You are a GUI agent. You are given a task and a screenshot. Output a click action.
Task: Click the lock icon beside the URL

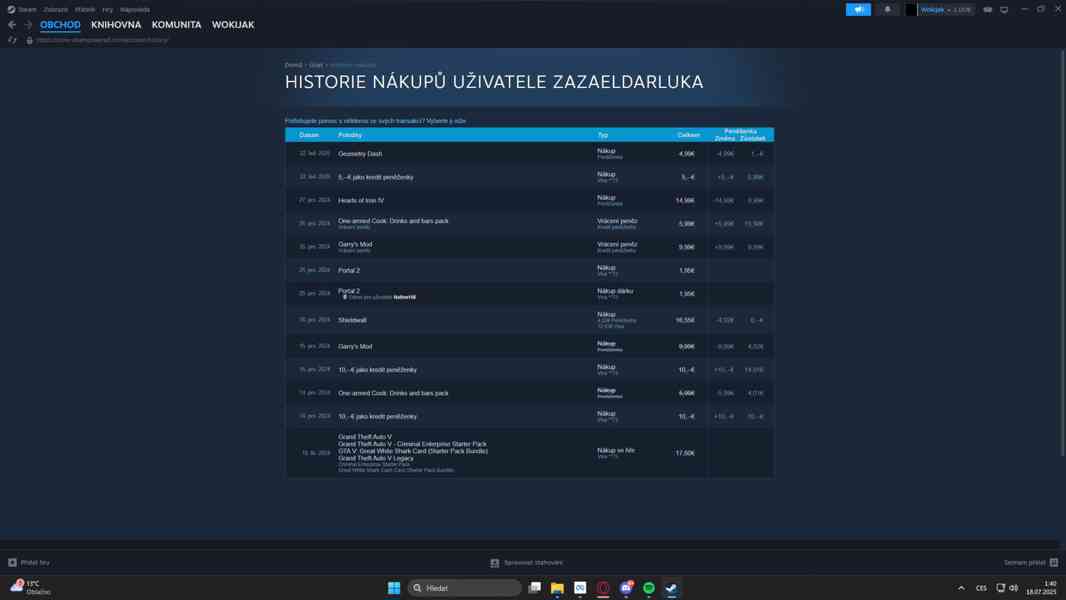(29, 40)
